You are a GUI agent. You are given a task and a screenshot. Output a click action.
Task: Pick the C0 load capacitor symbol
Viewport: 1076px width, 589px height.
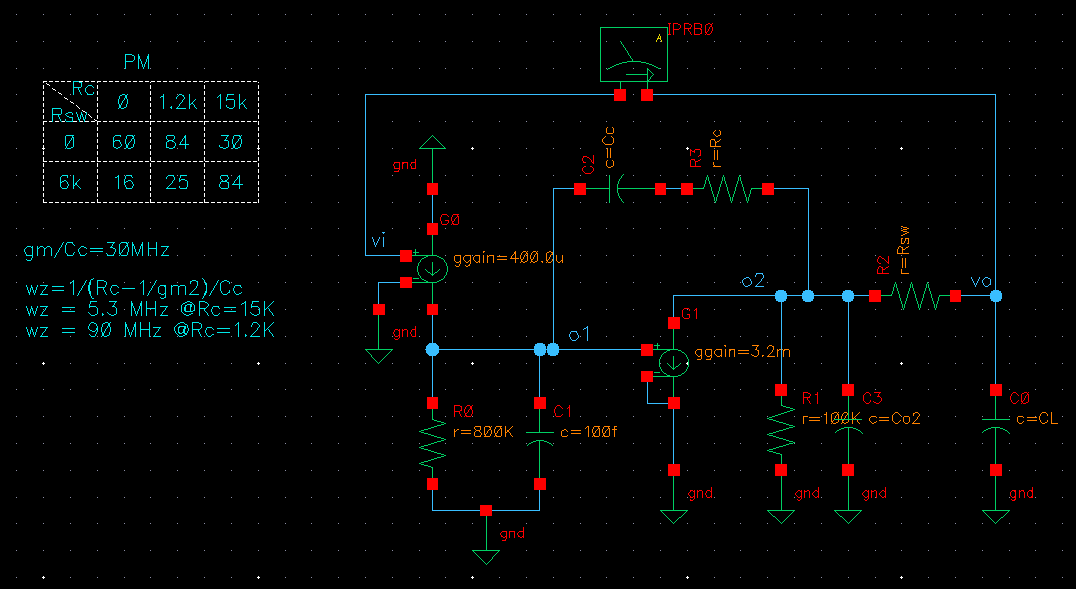click(x=996, y=428)
